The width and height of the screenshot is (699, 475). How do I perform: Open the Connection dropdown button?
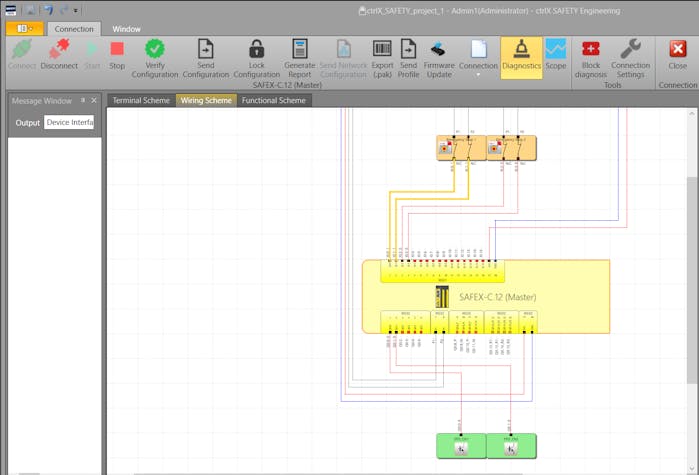click(478, 58)
